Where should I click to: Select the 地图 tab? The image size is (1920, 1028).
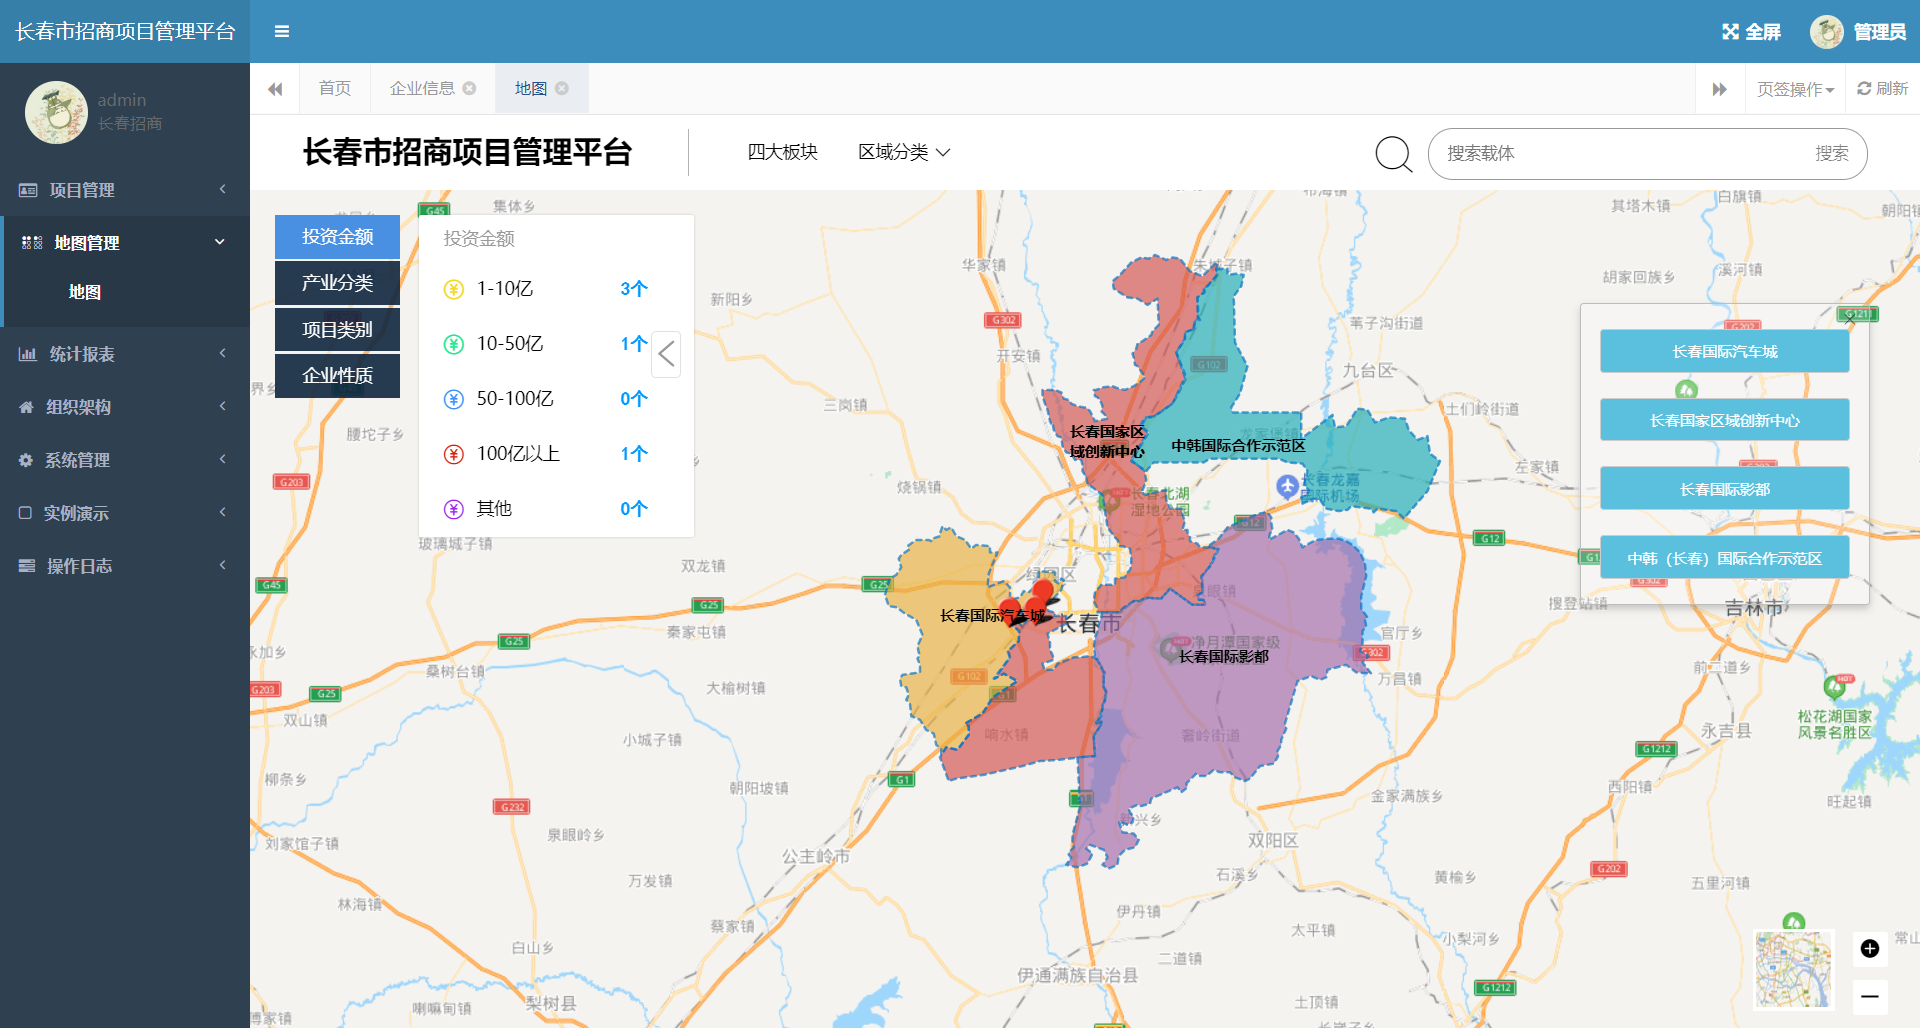tap(531, 88)
